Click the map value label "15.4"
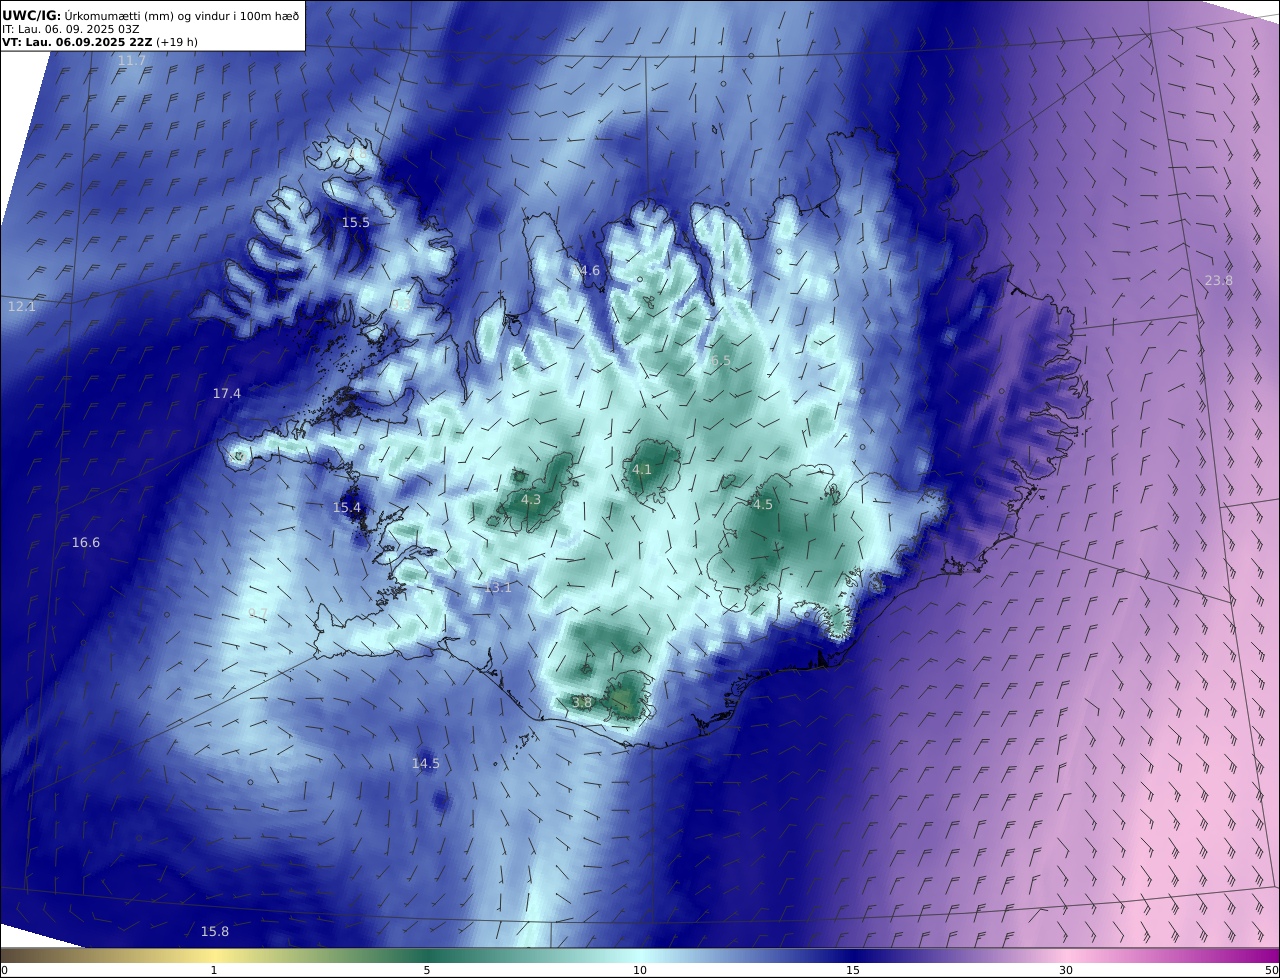This screenshot has width=1280, height=978. [x=347, y=508]
